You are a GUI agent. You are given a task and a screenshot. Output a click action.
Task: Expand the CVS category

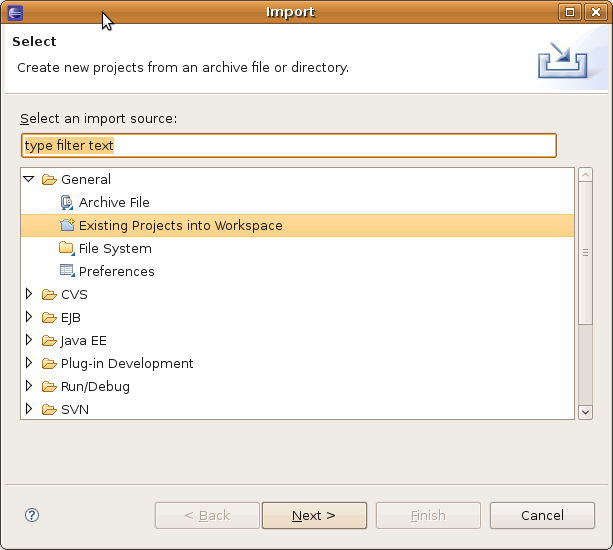click(x=29, y=294)
